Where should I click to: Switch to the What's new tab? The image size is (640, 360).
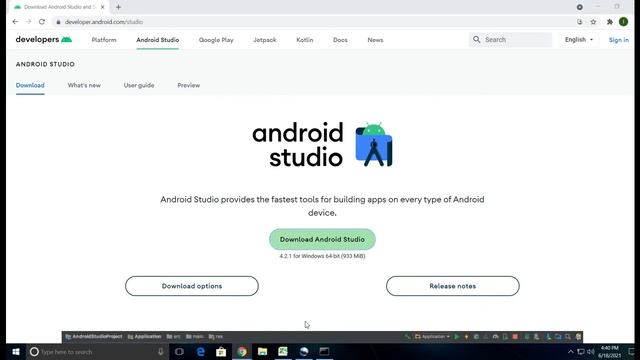(x=84, y=85)
